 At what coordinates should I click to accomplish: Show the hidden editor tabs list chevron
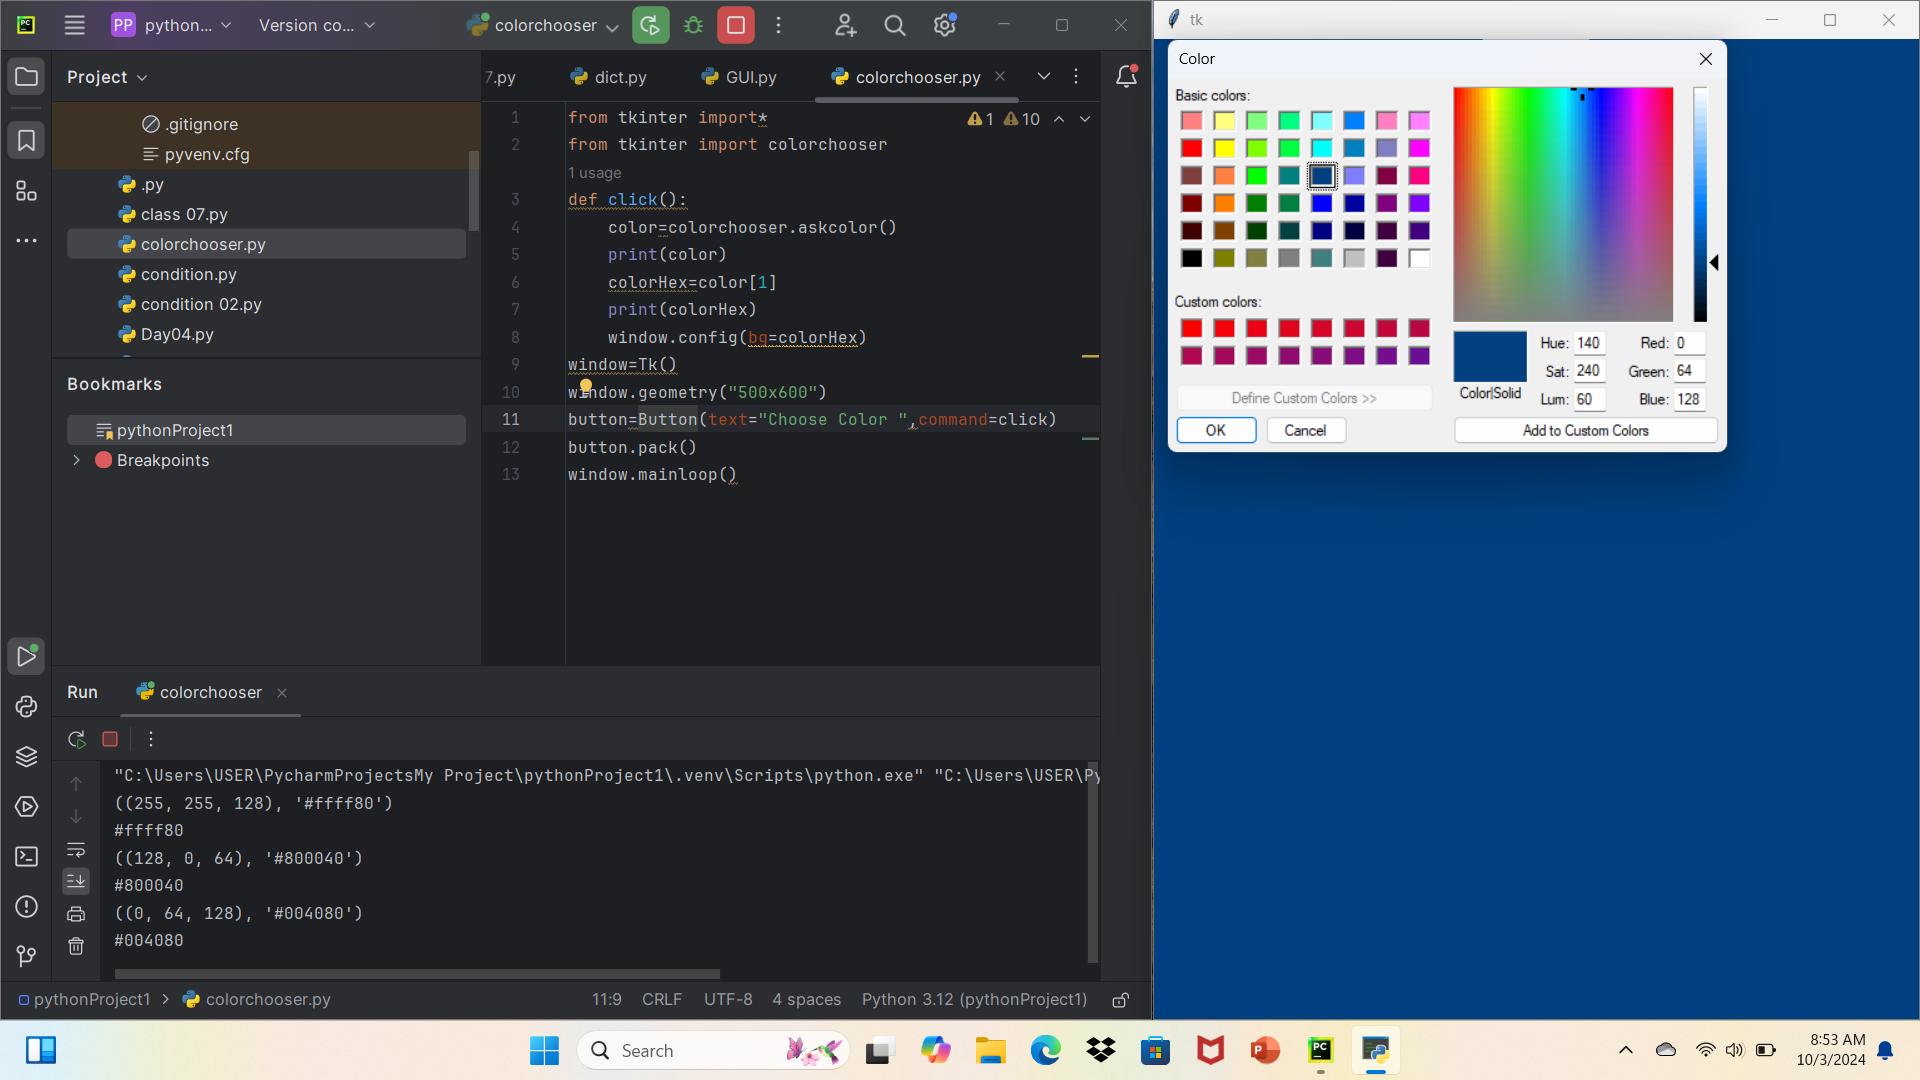point(1043,76)
